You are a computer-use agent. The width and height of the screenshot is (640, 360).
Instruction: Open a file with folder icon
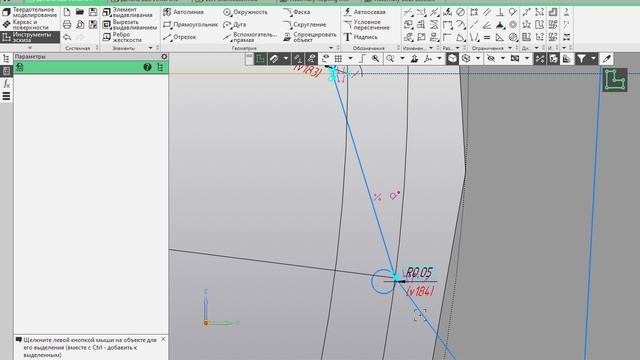point(80,12)
